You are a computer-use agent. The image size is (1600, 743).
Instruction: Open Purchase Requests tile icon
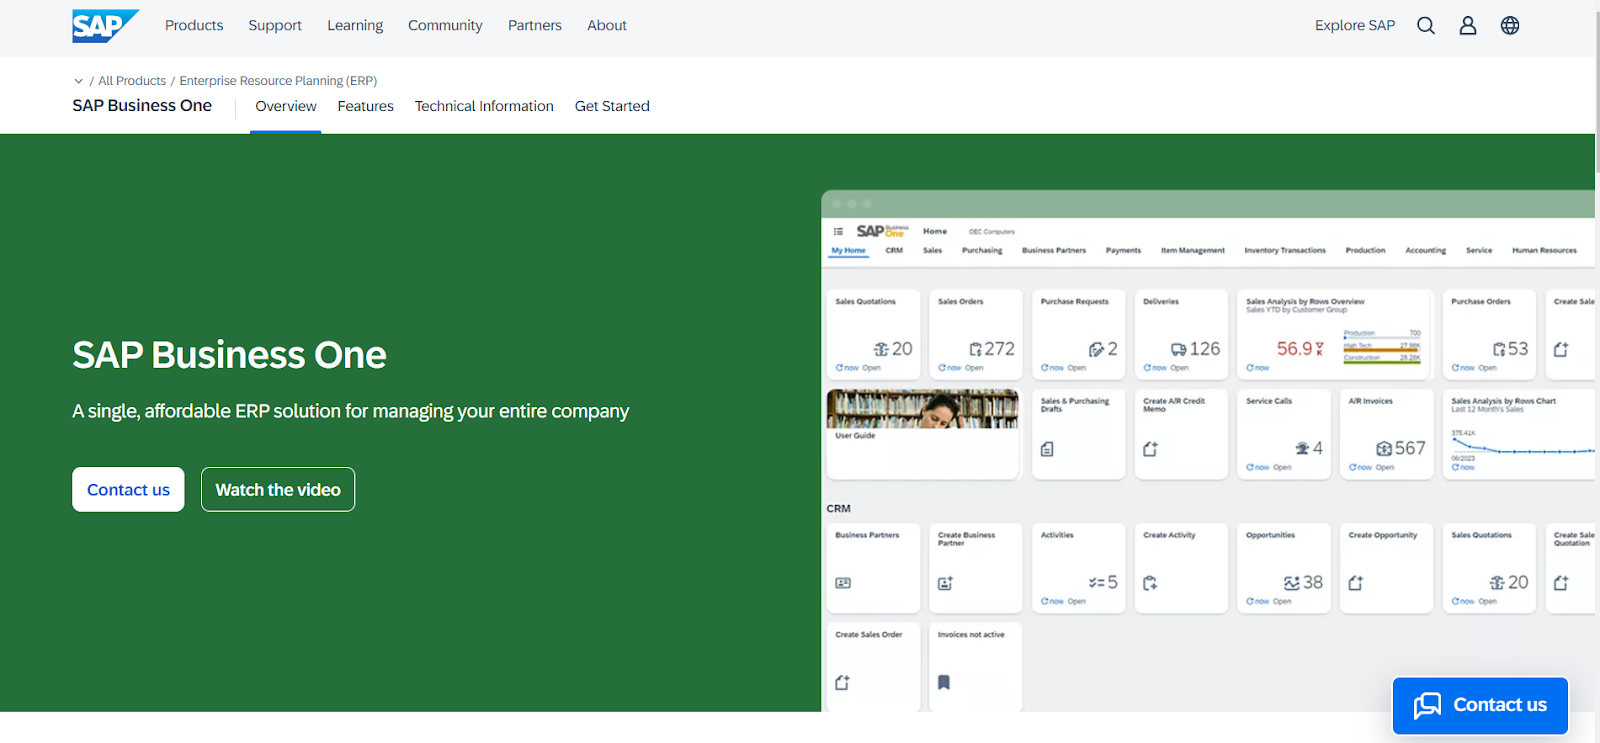tap(1097, 349)
